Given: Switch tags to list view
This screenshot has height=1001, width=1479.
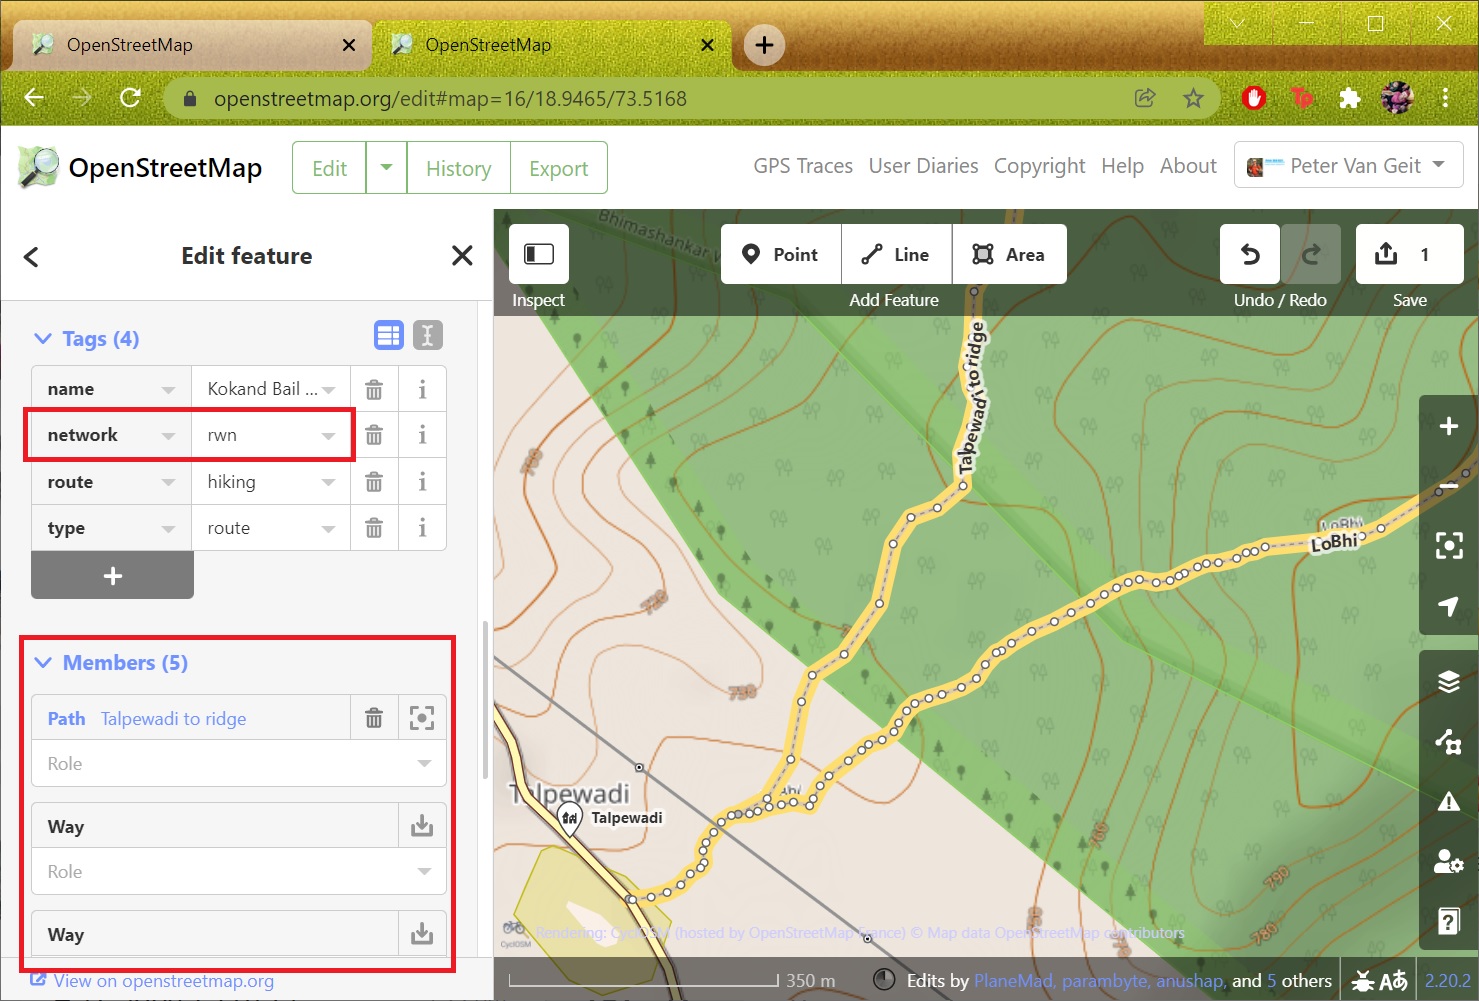Looking at the screenshot, I should click(x=389, y=336).
